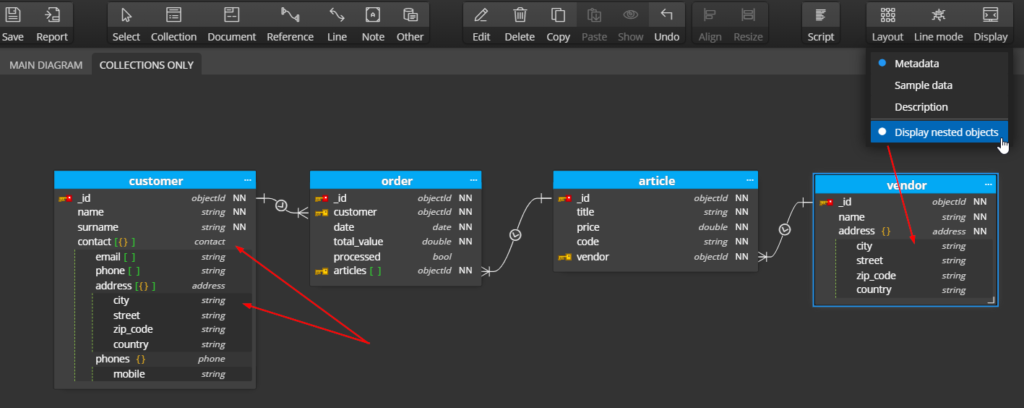Choose the Collection tool

(174, 14)
